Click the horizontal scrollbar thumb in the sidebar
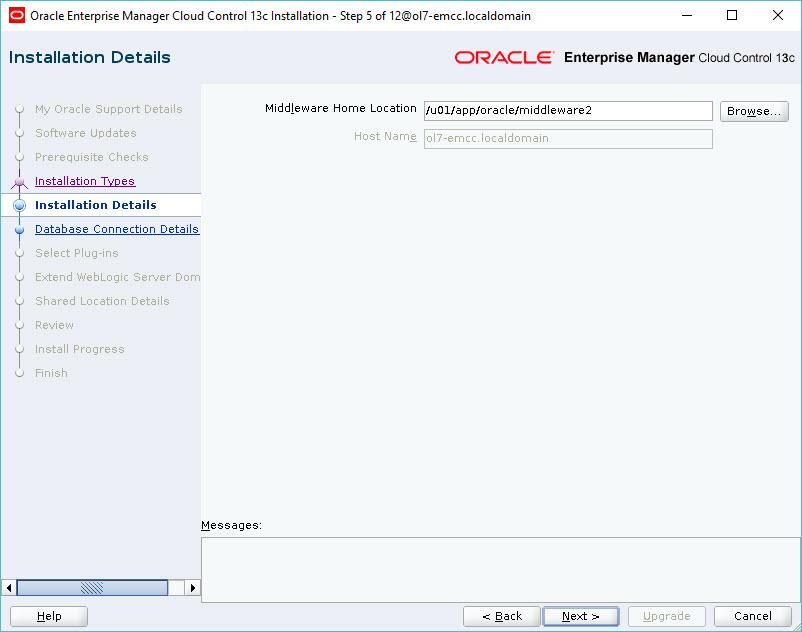The image size is (802, 632). point(93,588)
